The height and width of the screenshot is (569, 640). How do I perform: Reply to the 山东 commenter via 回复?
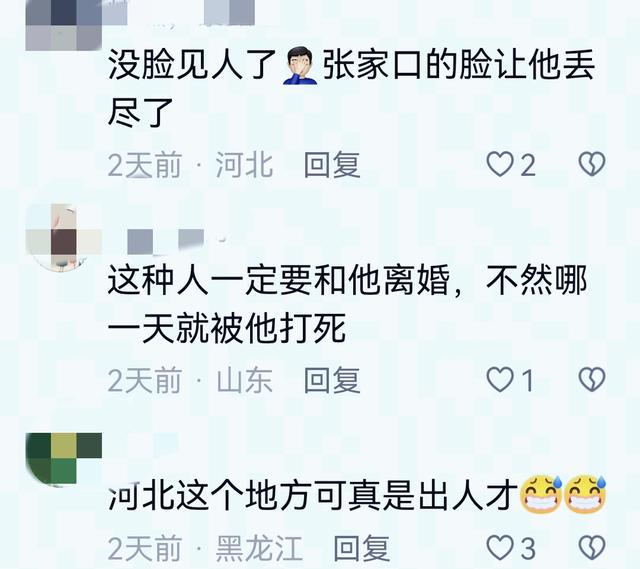pos(332,380)
